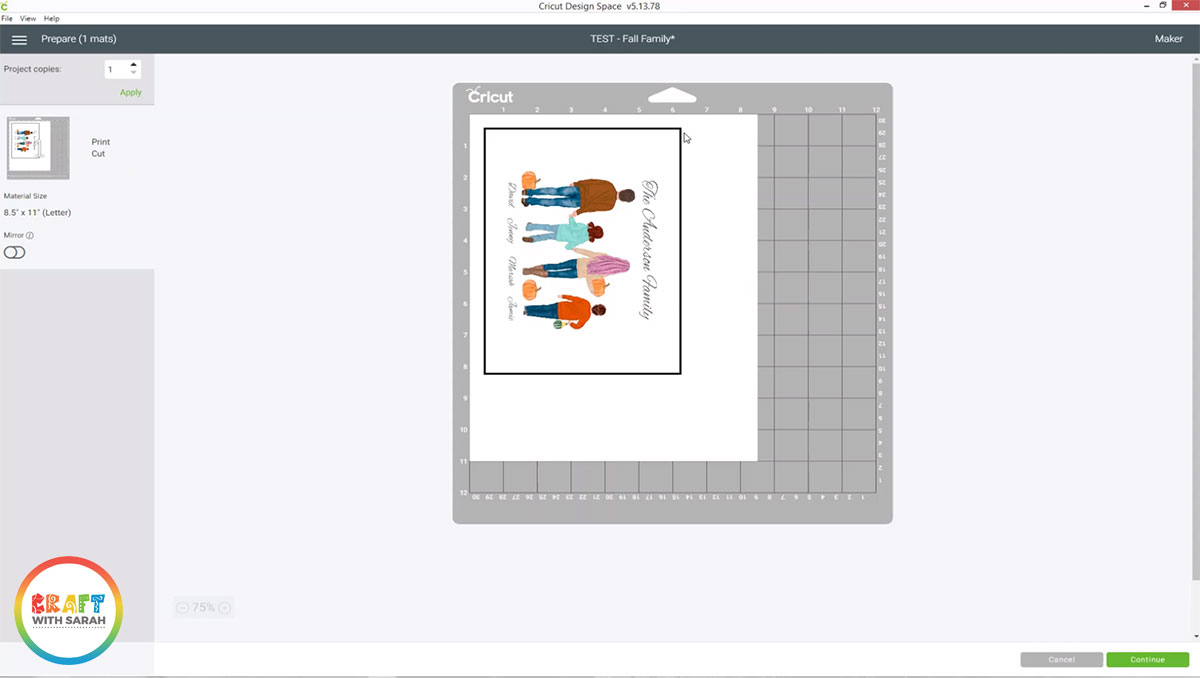
Task: Click the Prepare (1 mats) title
Action: click(78, 39)
